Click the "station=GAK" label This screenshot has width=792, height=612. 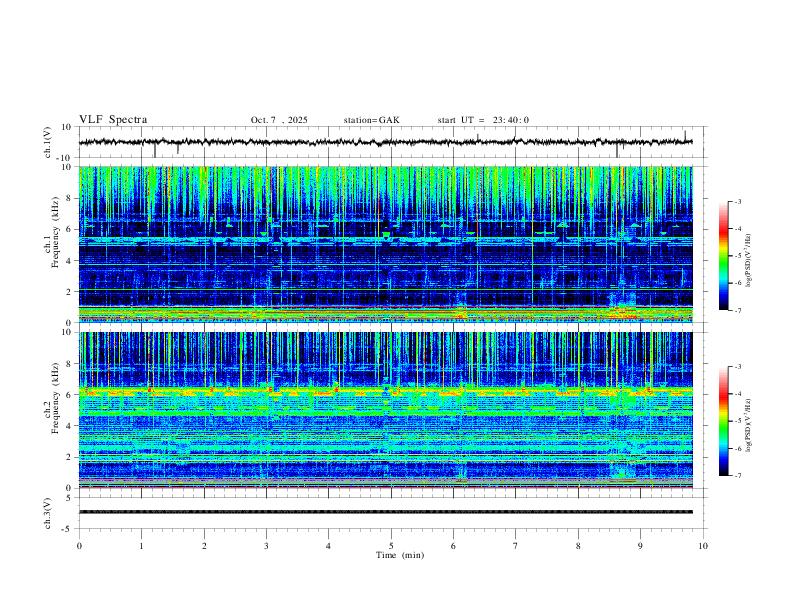pyautogui.click(x=371, y=120)
